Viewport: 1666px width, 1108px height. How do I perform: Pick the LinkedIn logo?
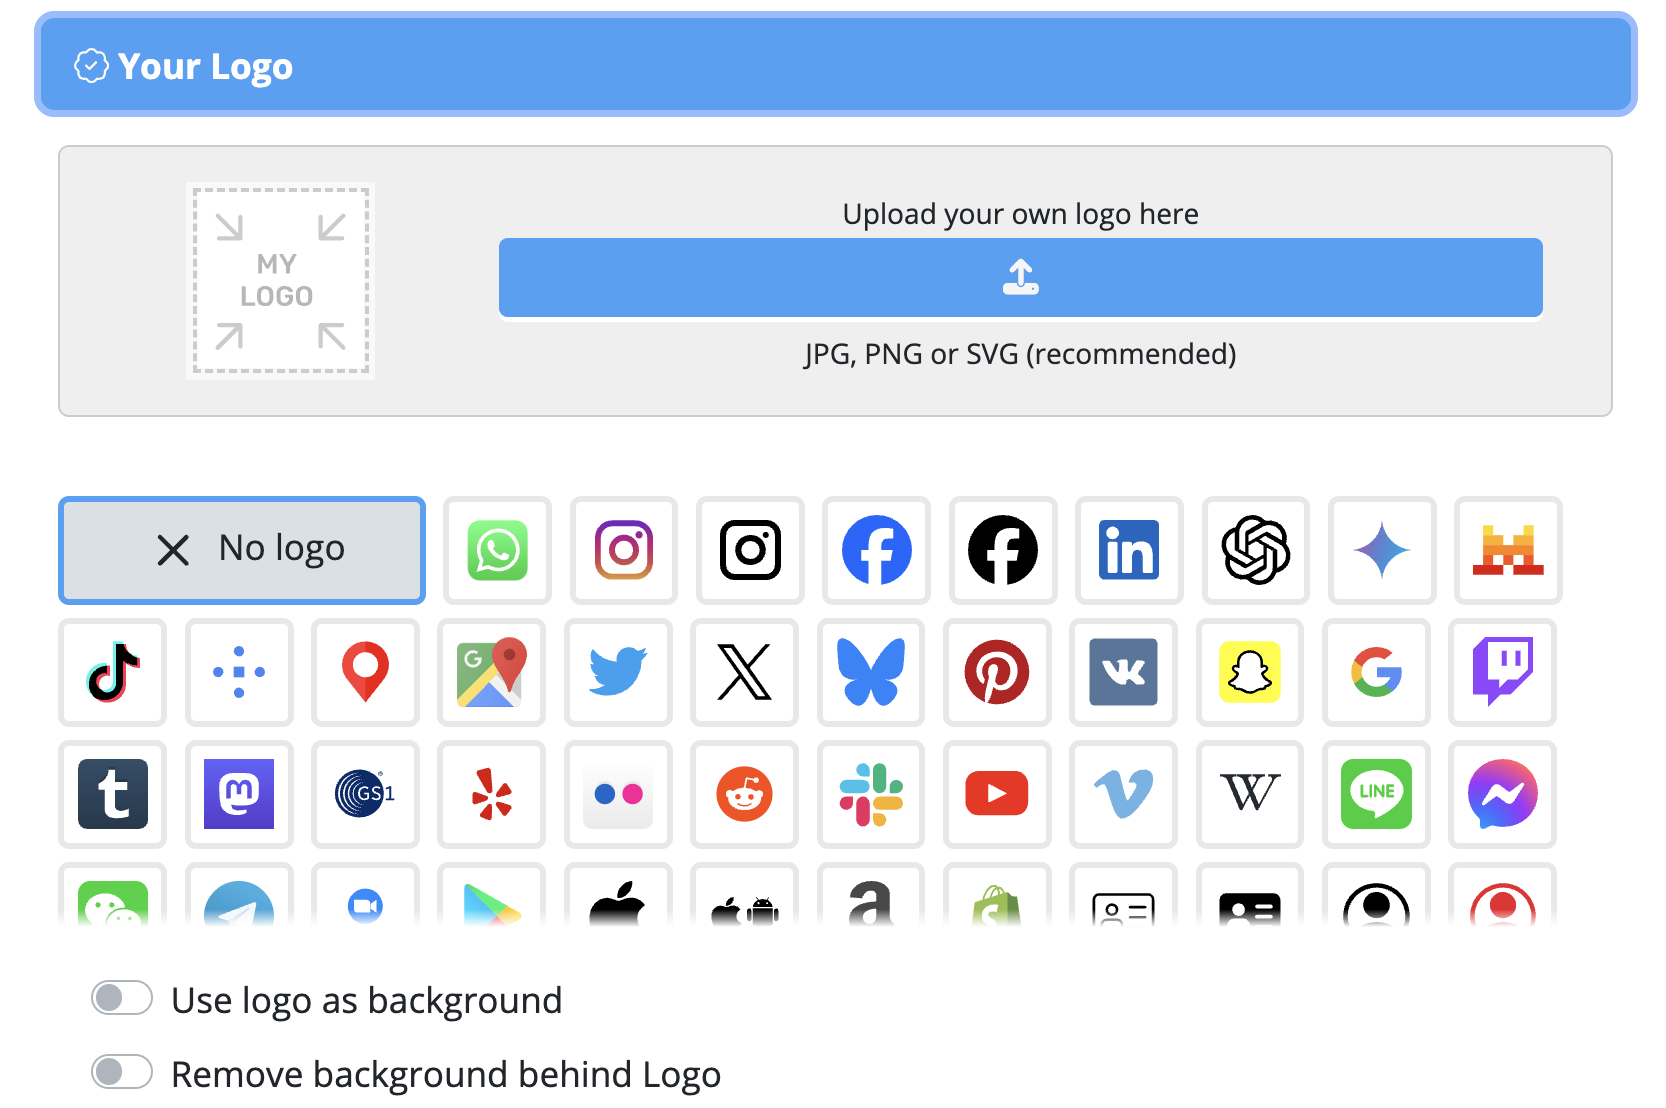click(1129, 550)
